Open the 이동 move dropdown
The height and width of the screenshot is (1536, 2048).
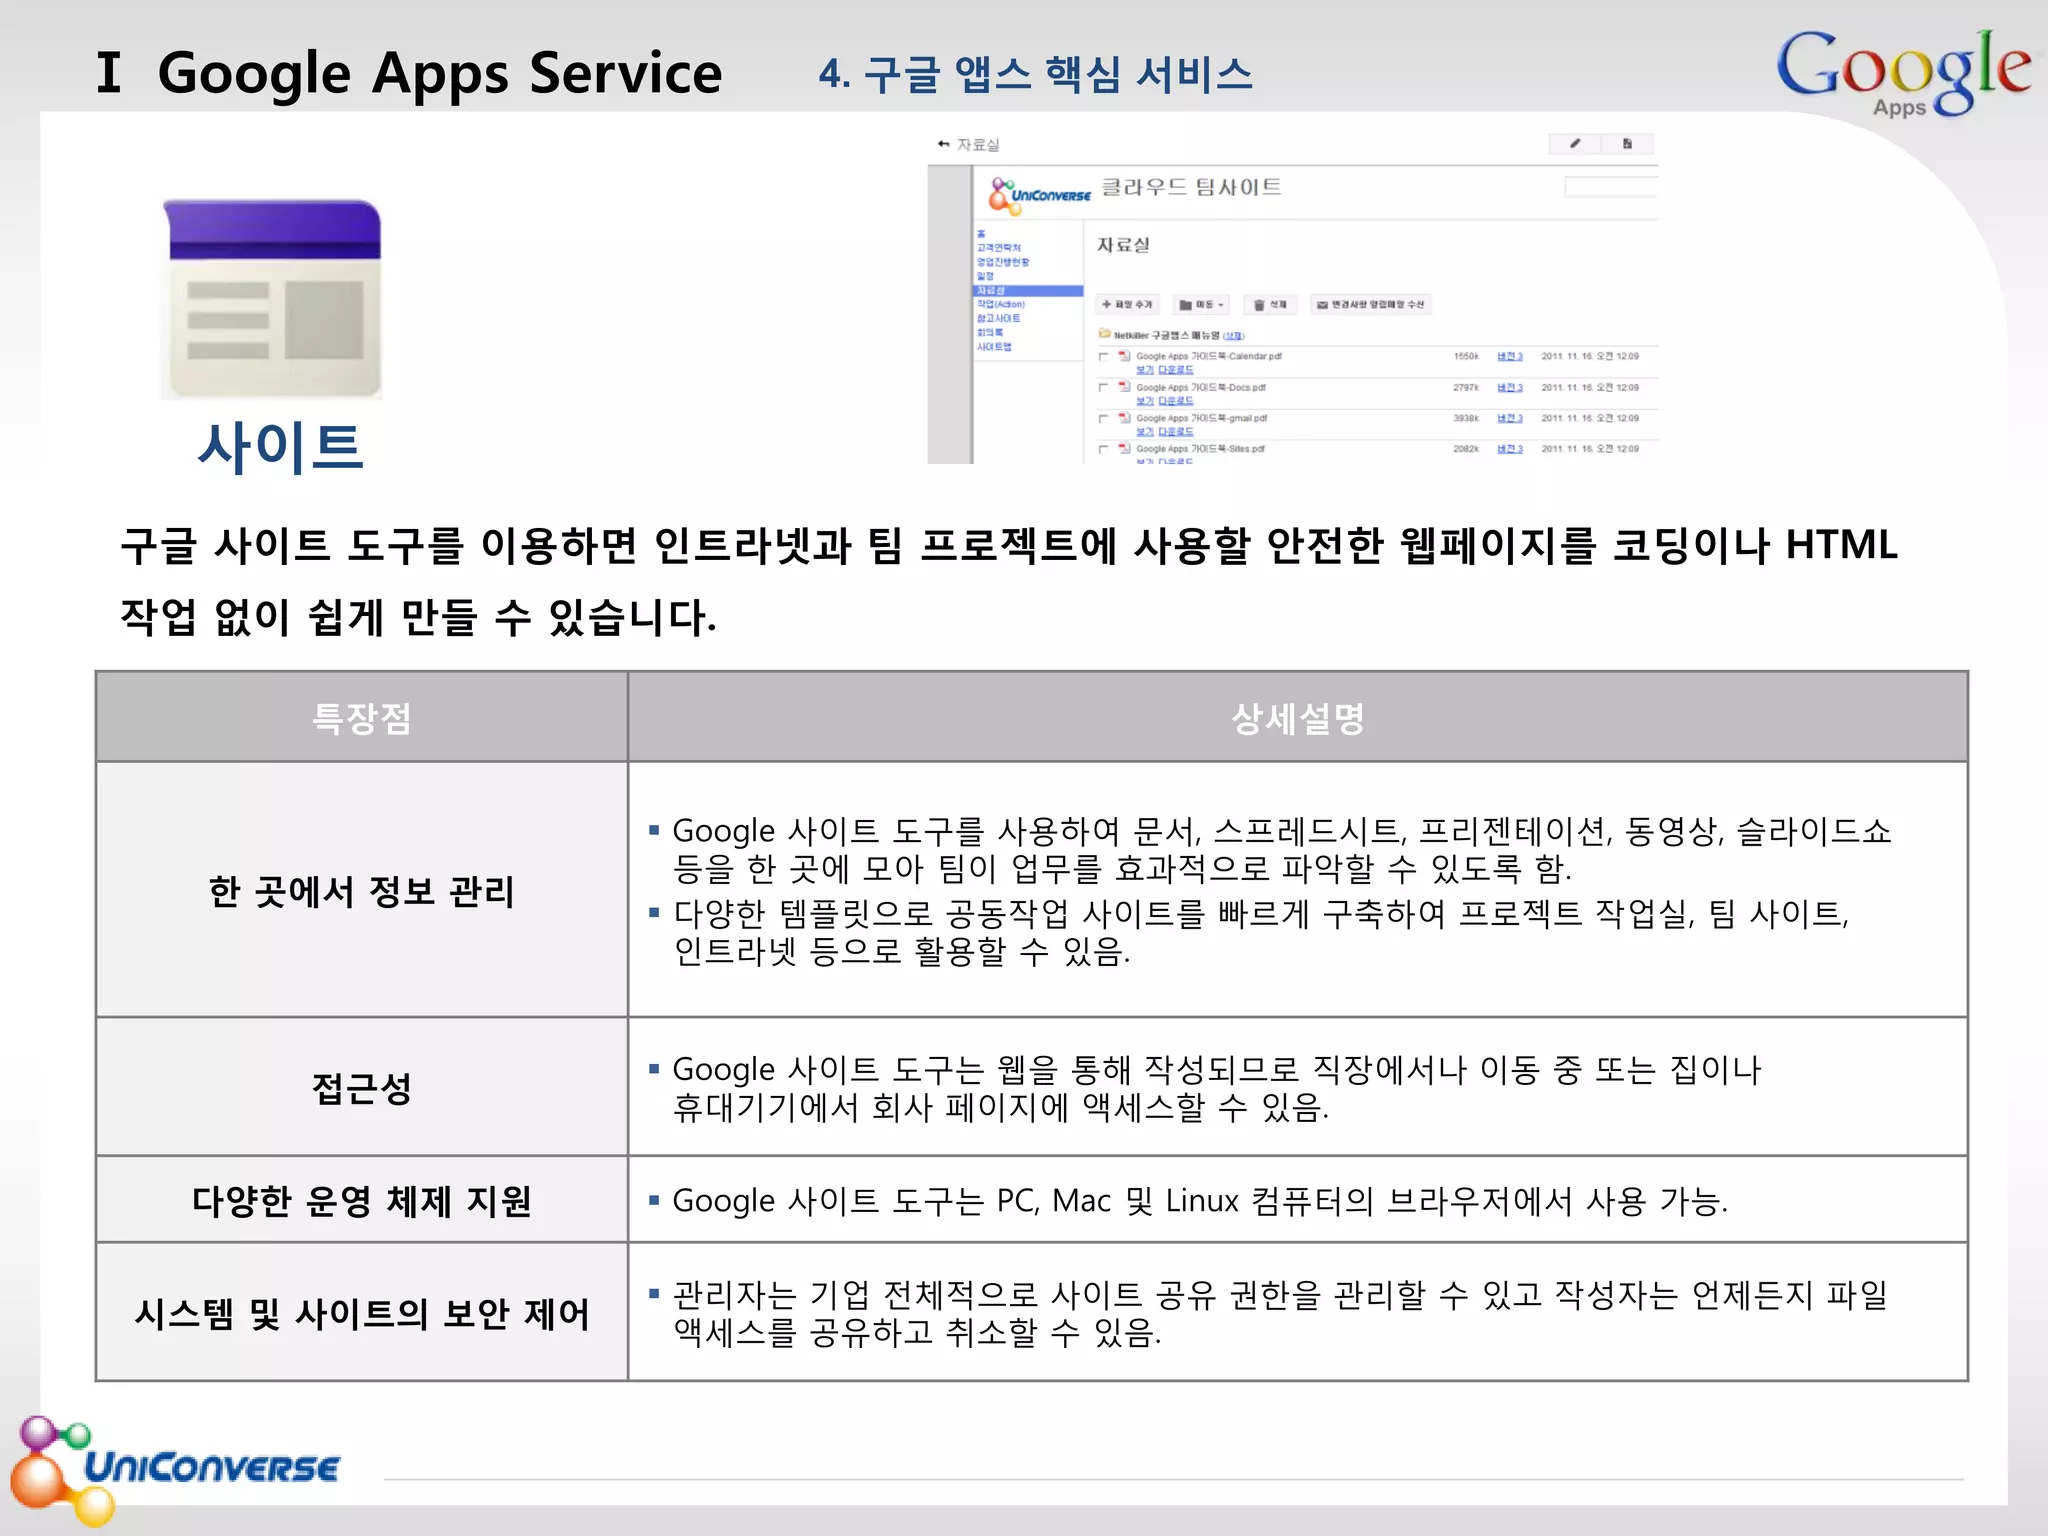pyautogui.click(x=1201, y=304)
